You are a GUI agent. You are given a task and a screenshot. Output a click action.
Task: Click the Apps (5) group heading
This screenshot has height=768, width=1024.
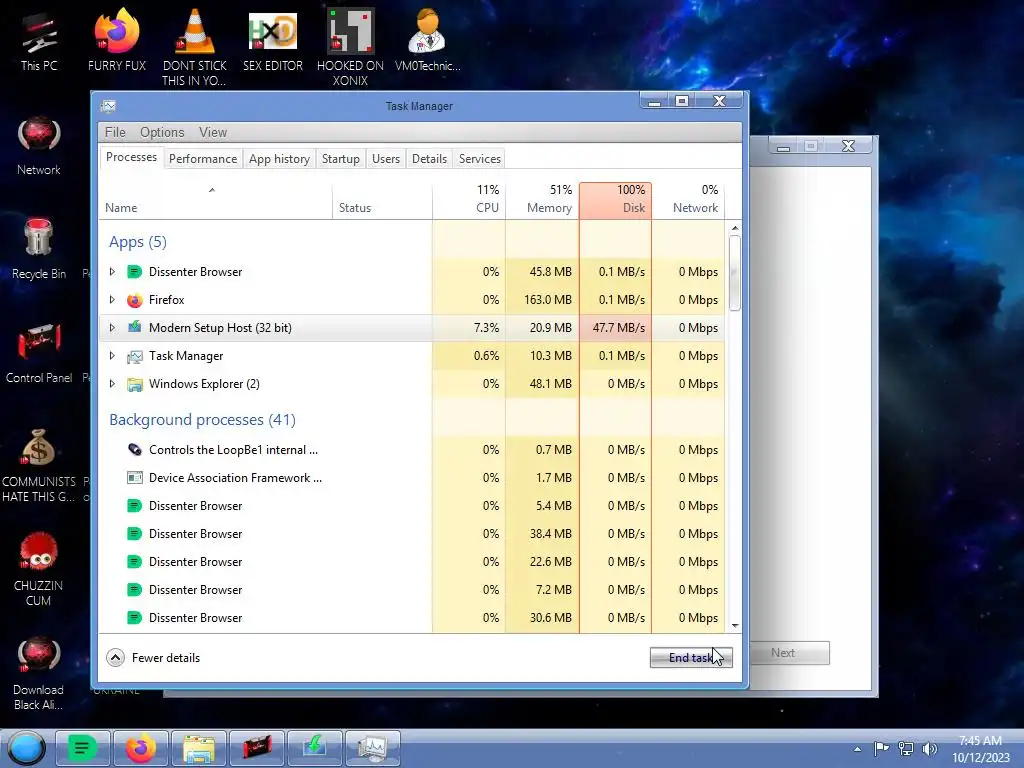click(x=138, y=242)
